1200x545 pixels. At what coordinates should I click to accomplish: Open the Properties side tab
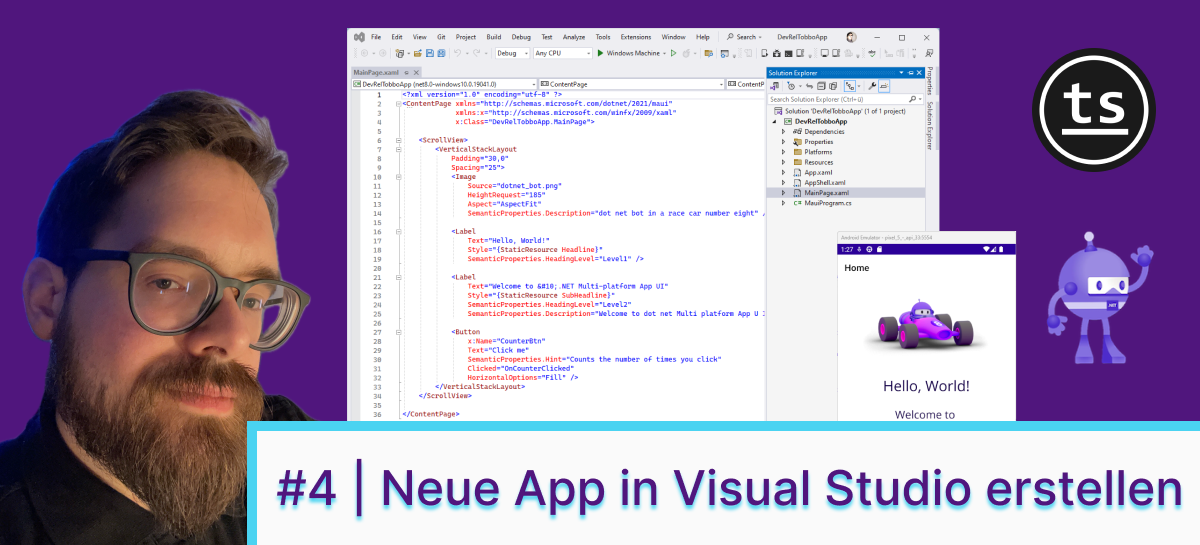[930, 81]
